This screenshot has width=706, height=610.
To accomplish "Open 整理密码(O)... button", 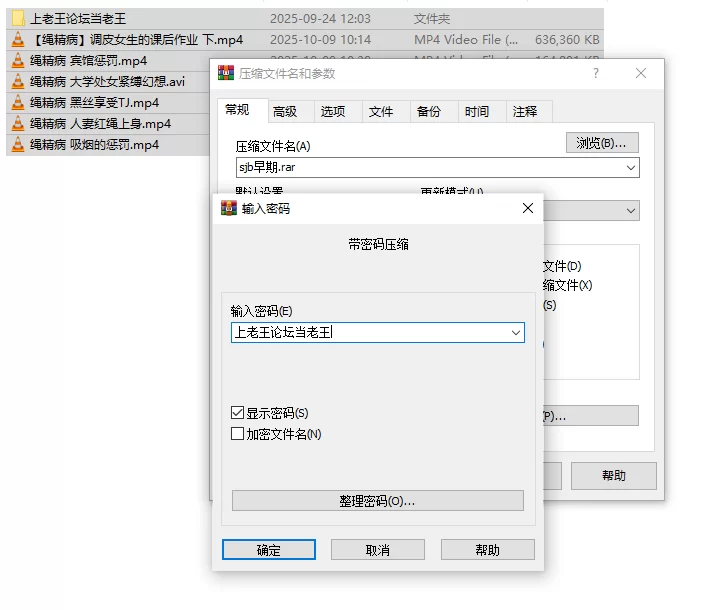I will click(x=378, y=501).
